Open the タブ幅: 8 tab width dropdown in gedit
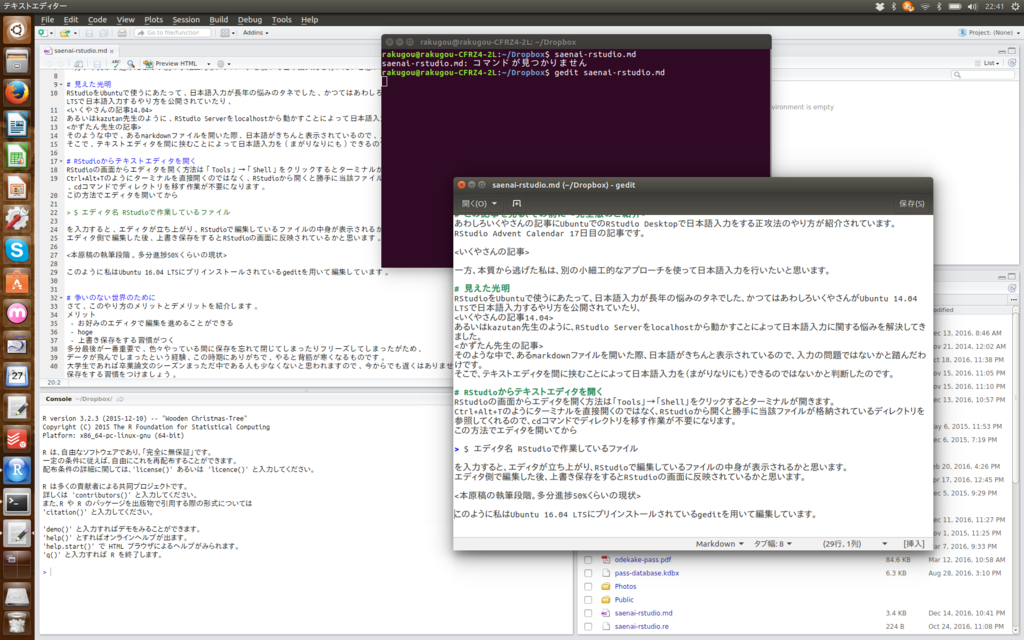The image size is (1024, 640). (773, 543)
